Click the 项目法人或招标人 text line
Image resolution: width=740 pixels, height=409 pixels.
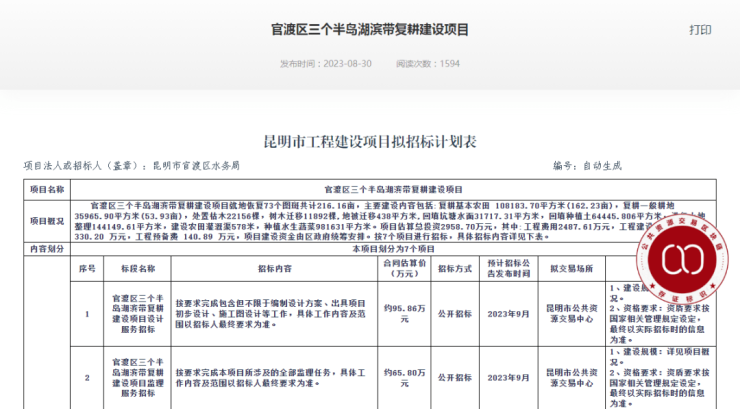(x=131, y=165)
